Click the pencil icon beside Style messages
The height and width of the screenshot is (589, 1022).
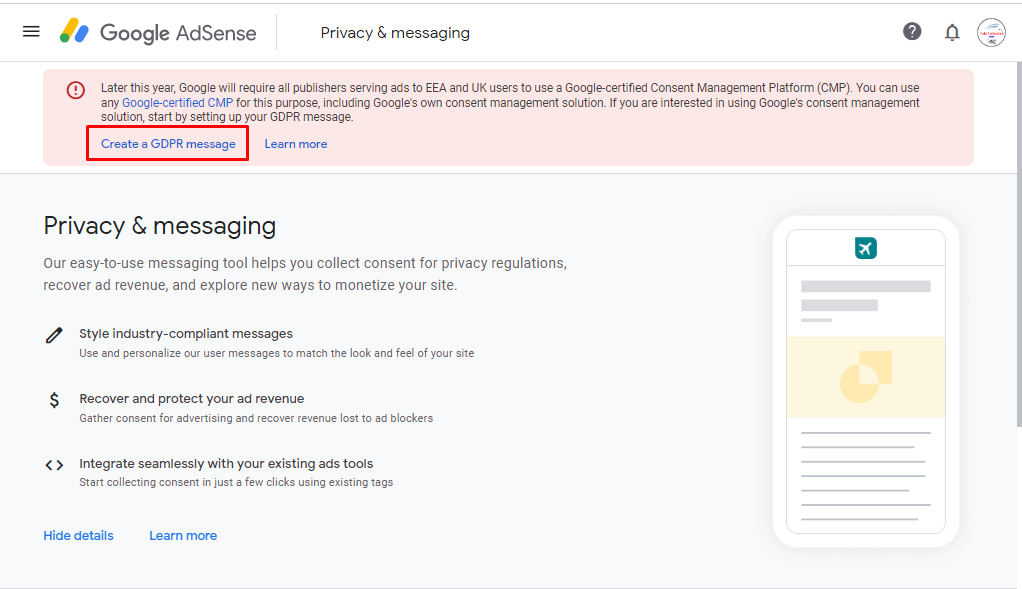(54, 335)
